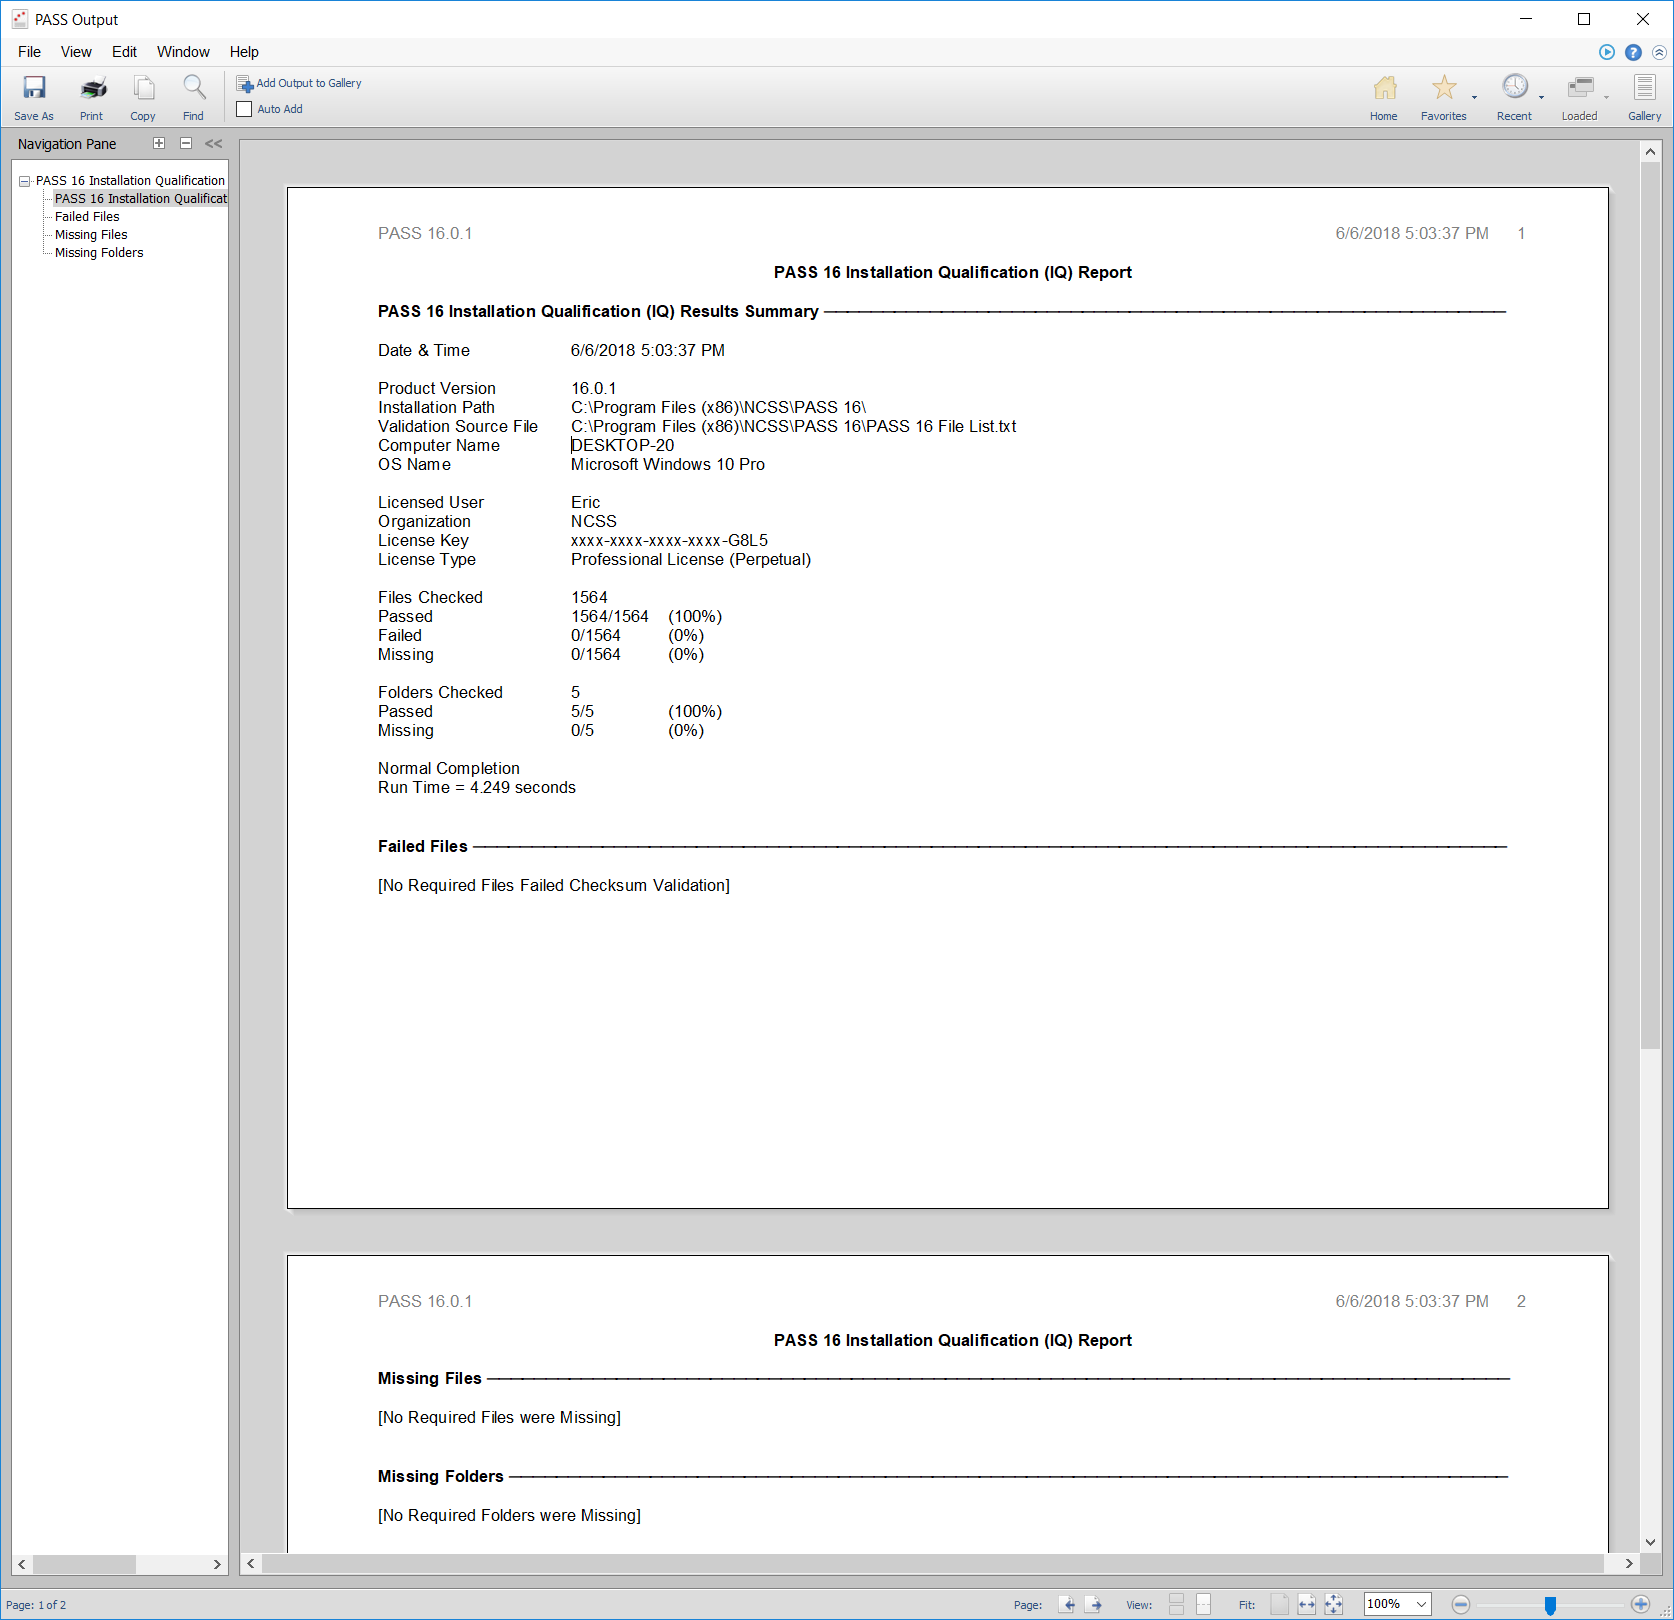Open the Edit menu
The image size is (1674, 1620).
click(x=124, y=52)
